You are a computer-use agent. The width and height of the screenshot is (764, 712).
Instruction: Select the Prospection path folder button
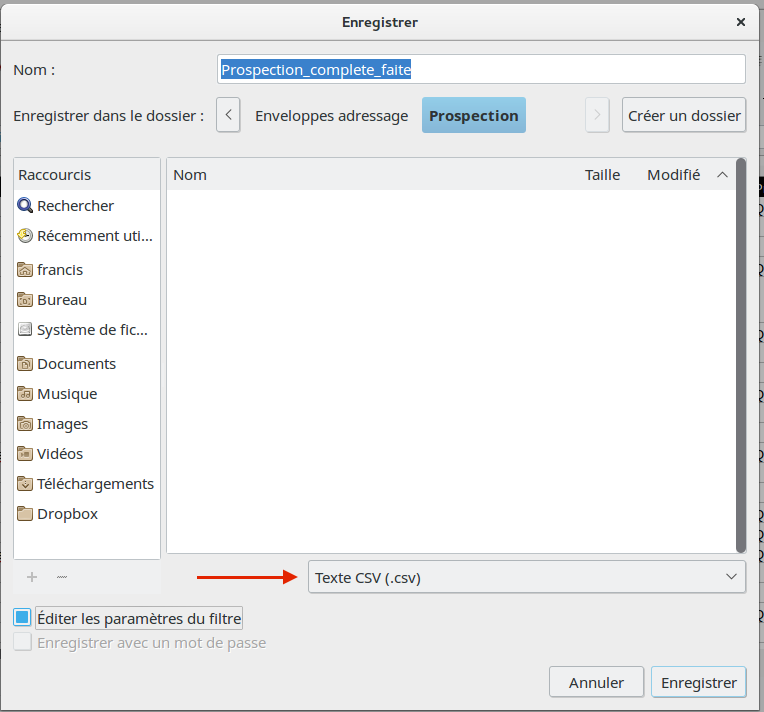point(473,116)
